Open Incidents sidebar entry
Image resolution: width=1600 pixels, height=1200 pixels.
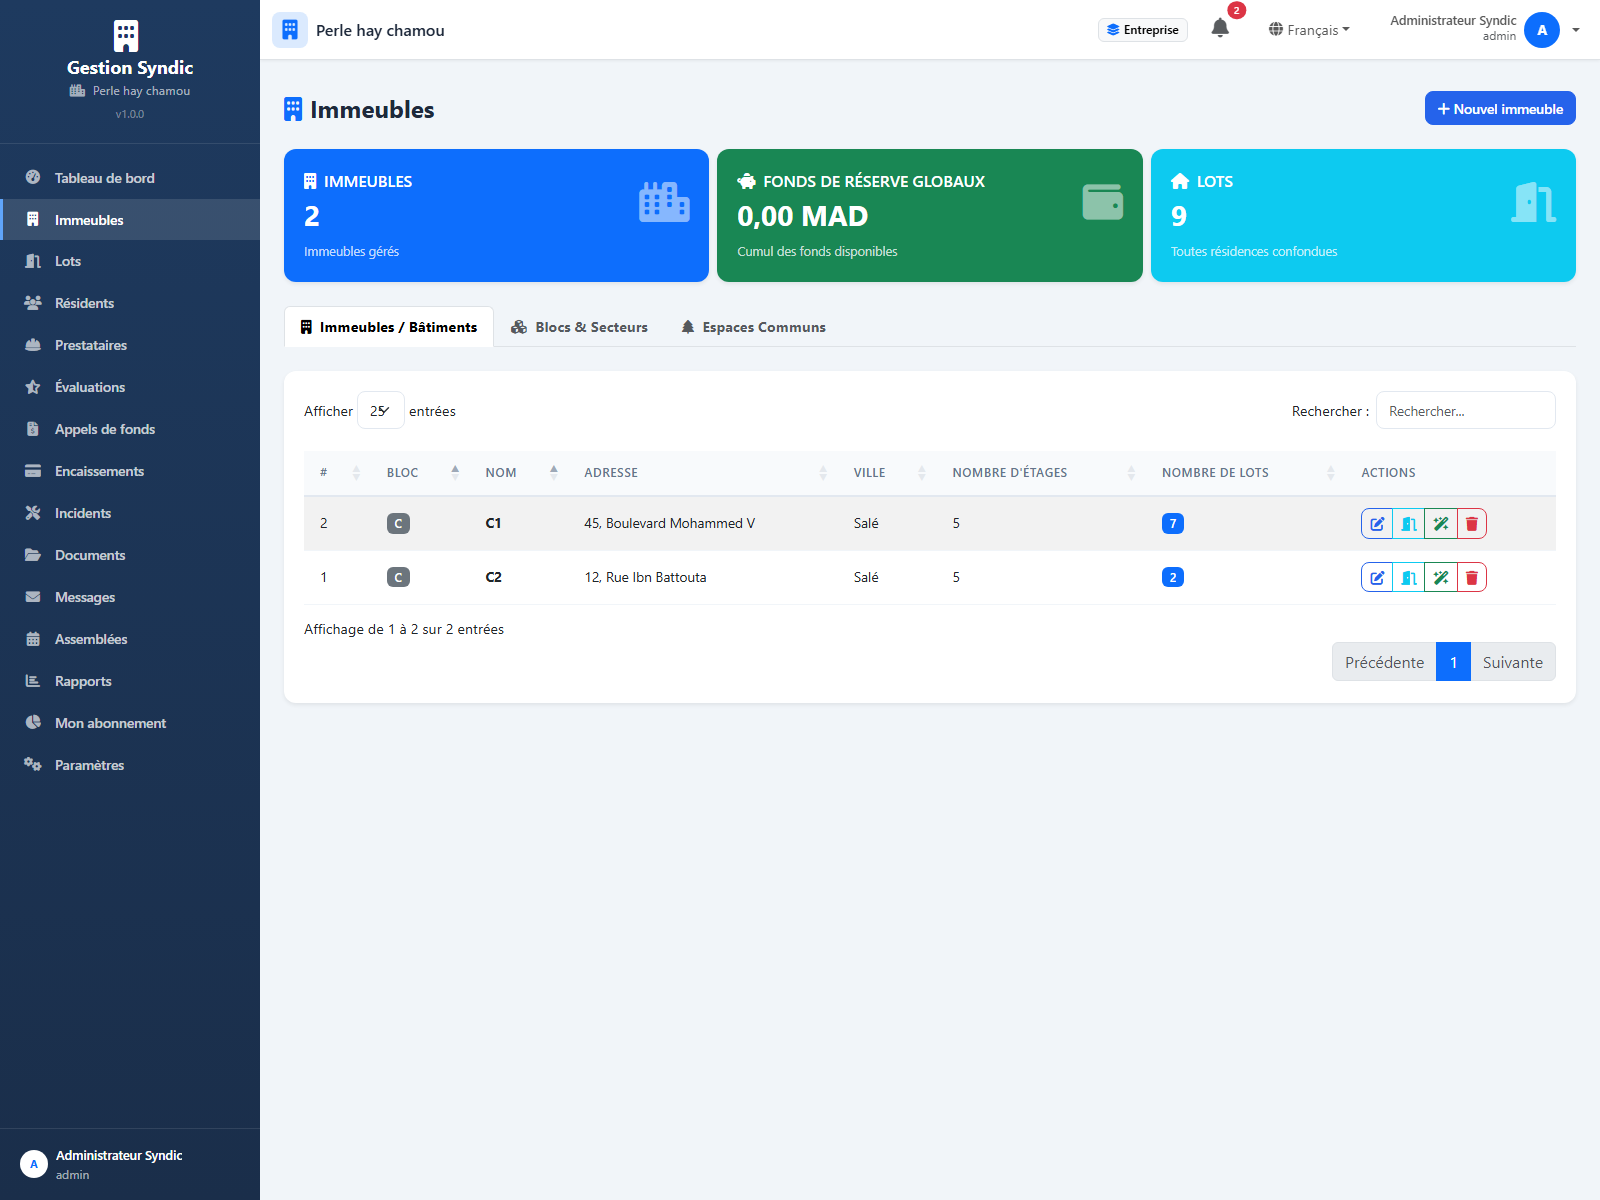[x=130, y=513]
